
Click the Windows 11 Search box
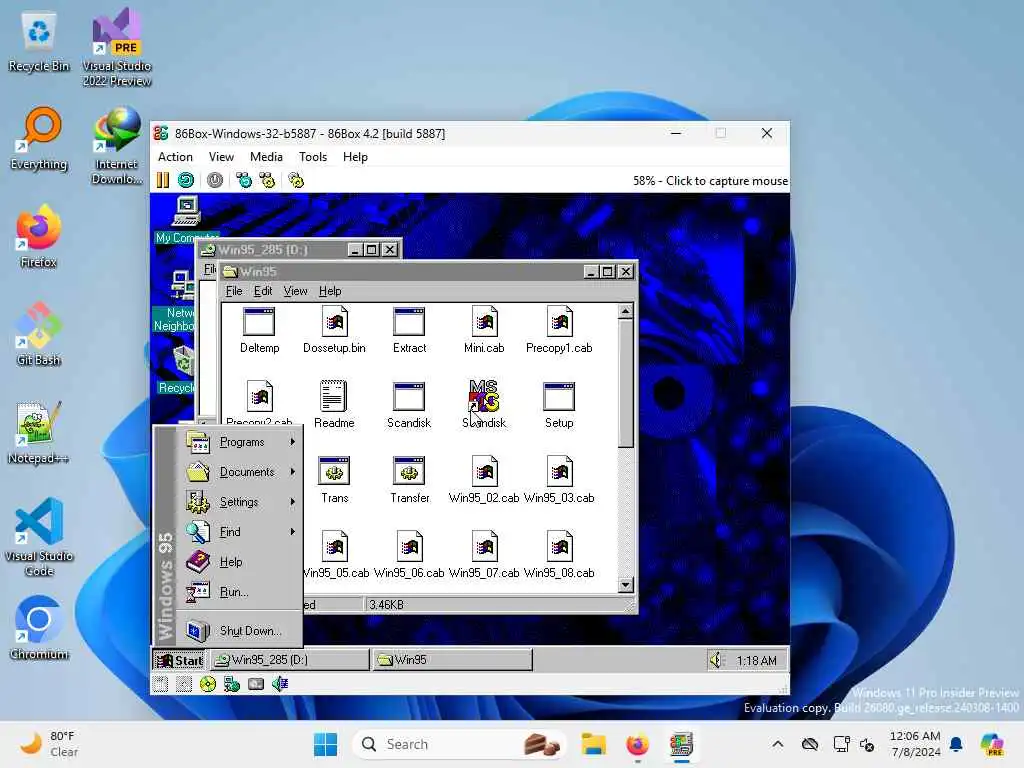[x=458, y=744]
